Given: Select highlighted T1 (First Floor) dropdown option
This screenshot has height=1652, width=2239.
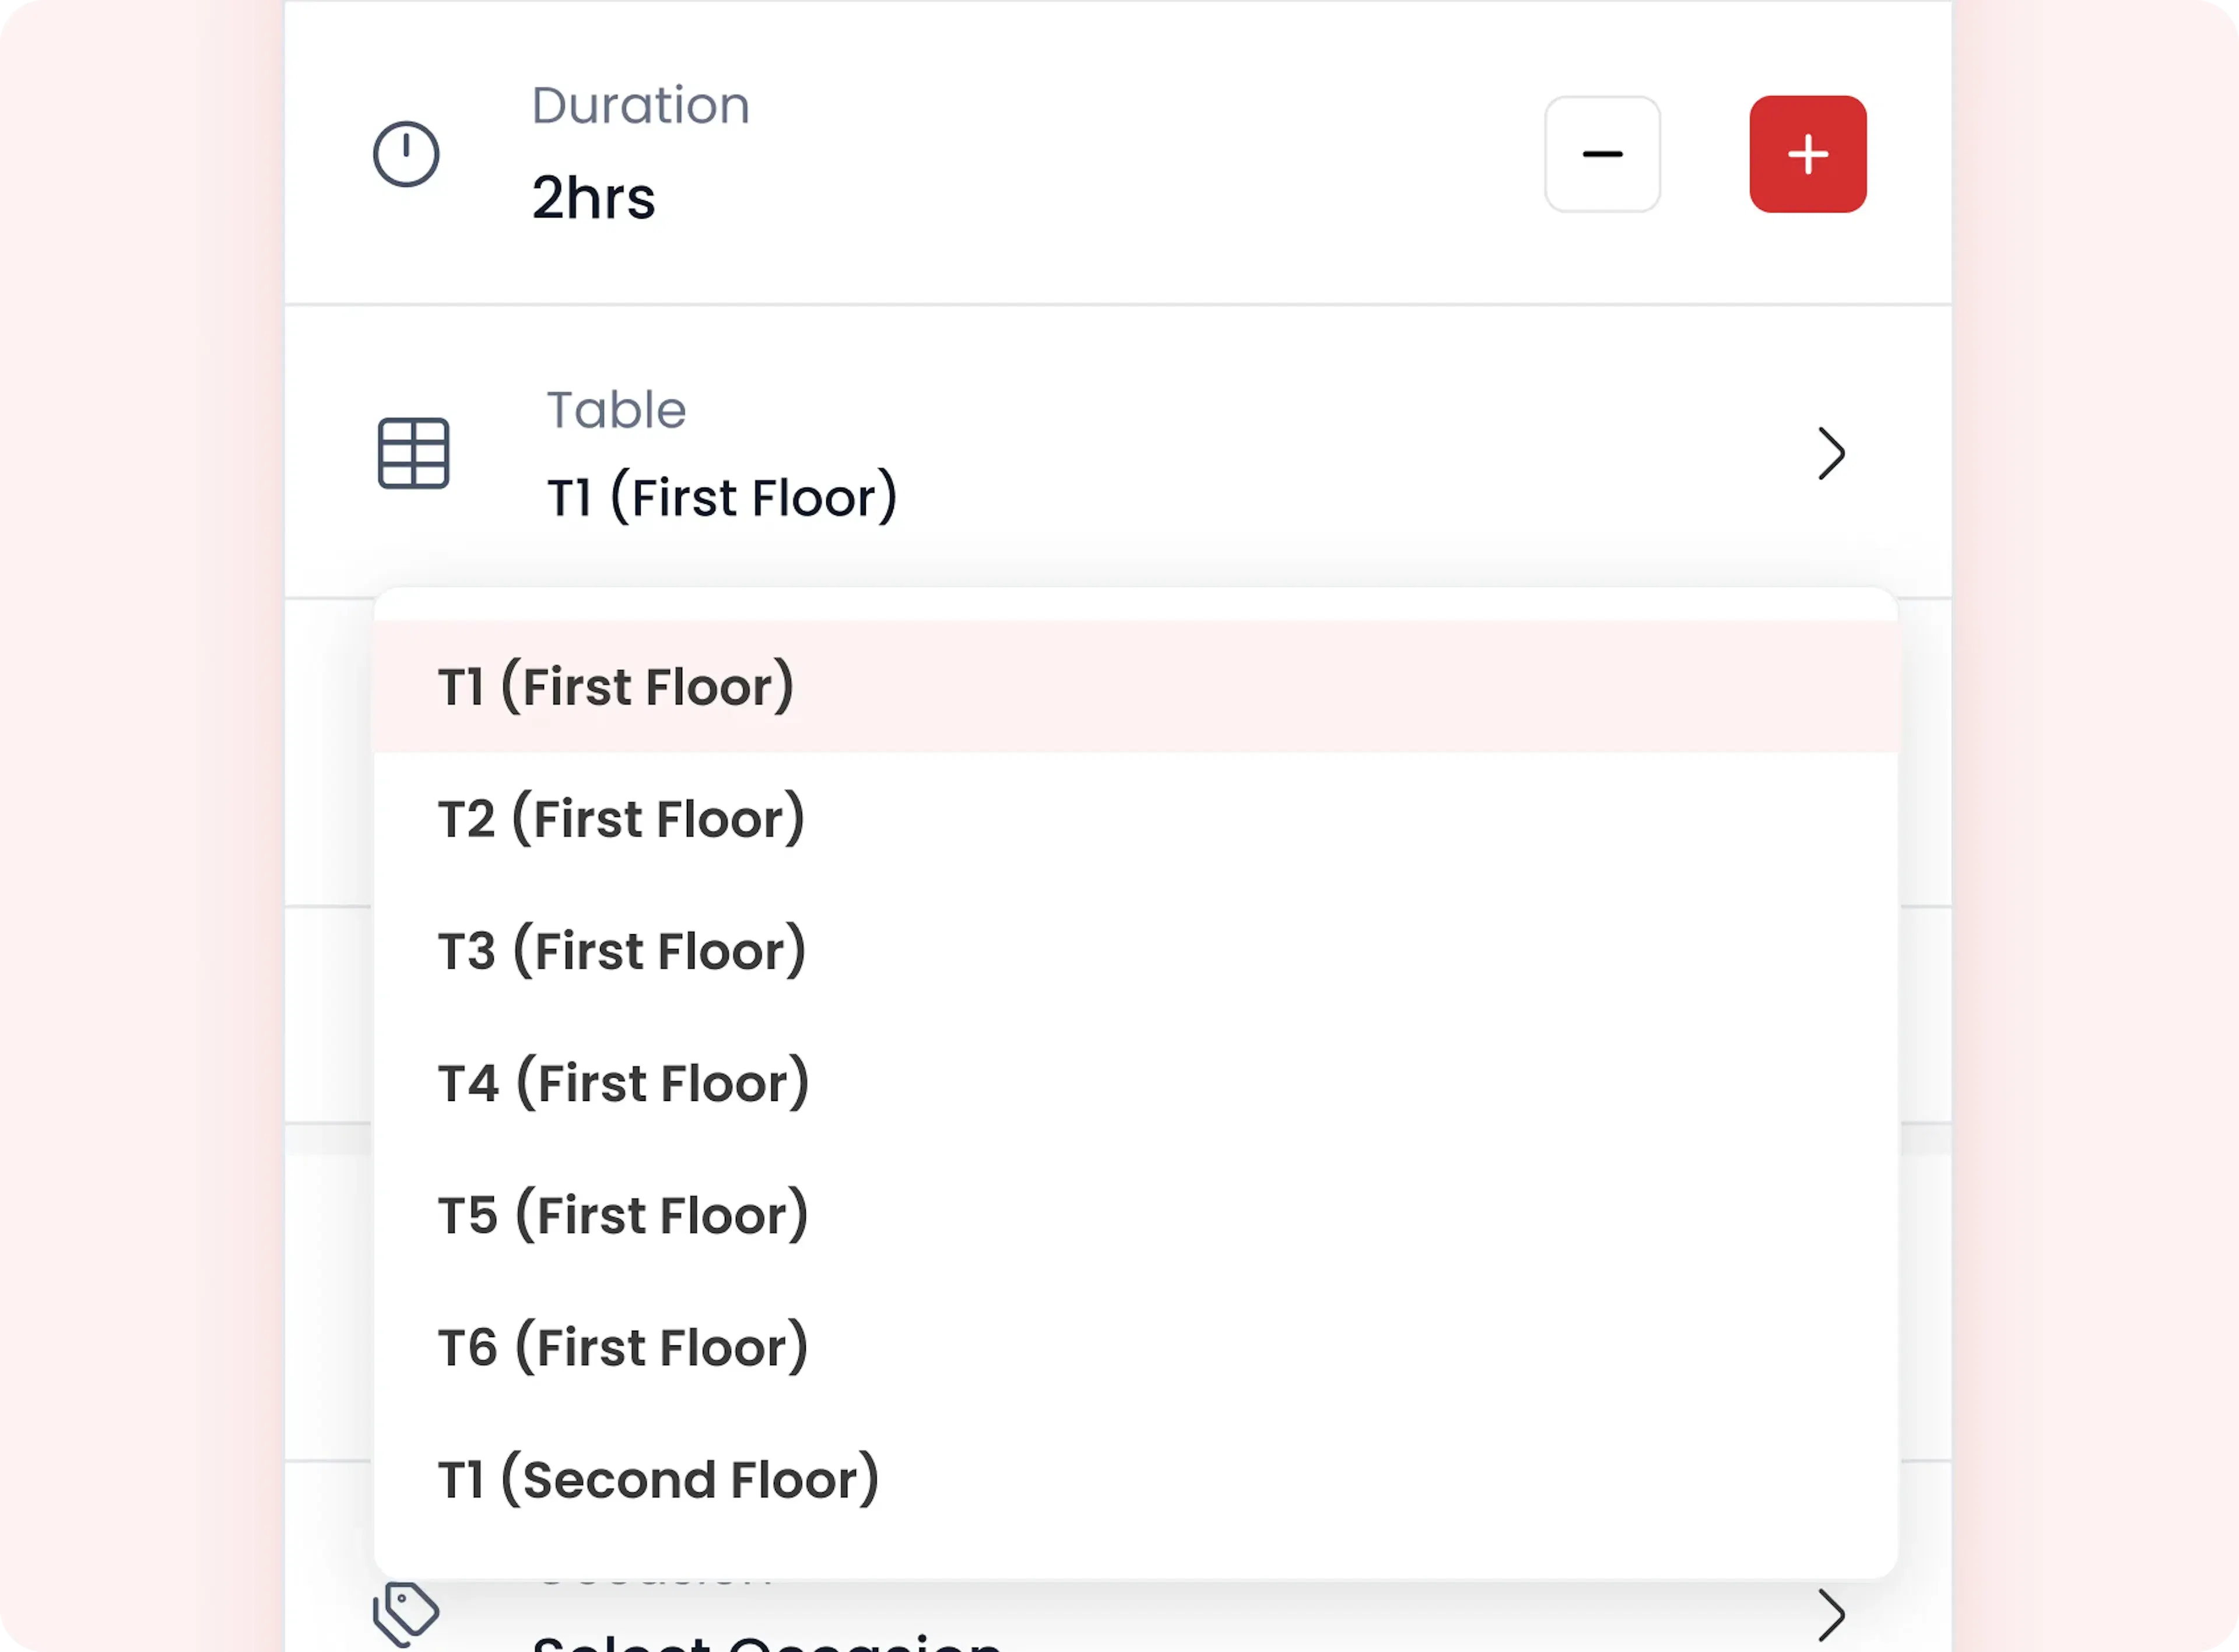Looking at the screenshot, I should (x=616, y=687).
